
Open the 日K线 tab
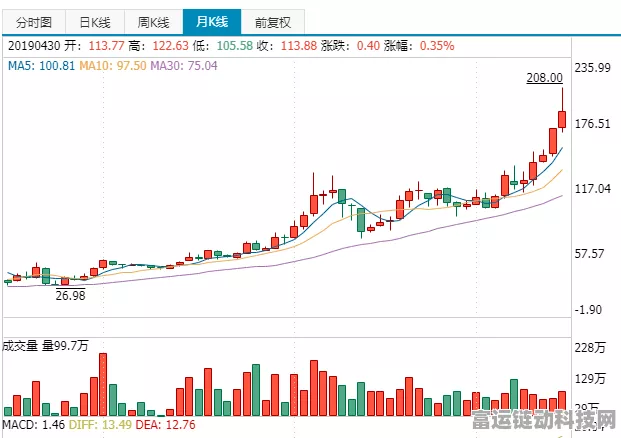pyautogui.click(x=95, y=22)
